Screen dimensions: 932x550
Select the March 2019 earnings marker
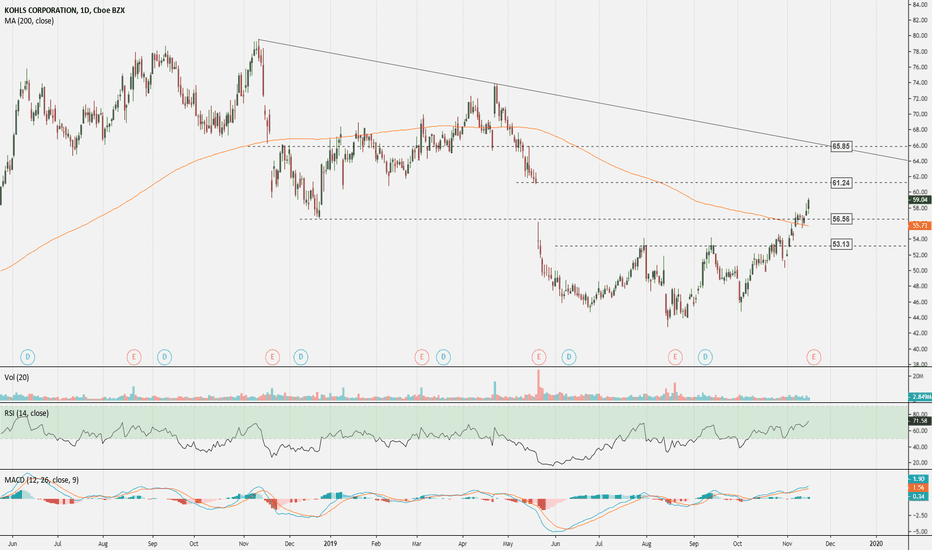coord(421,357)
